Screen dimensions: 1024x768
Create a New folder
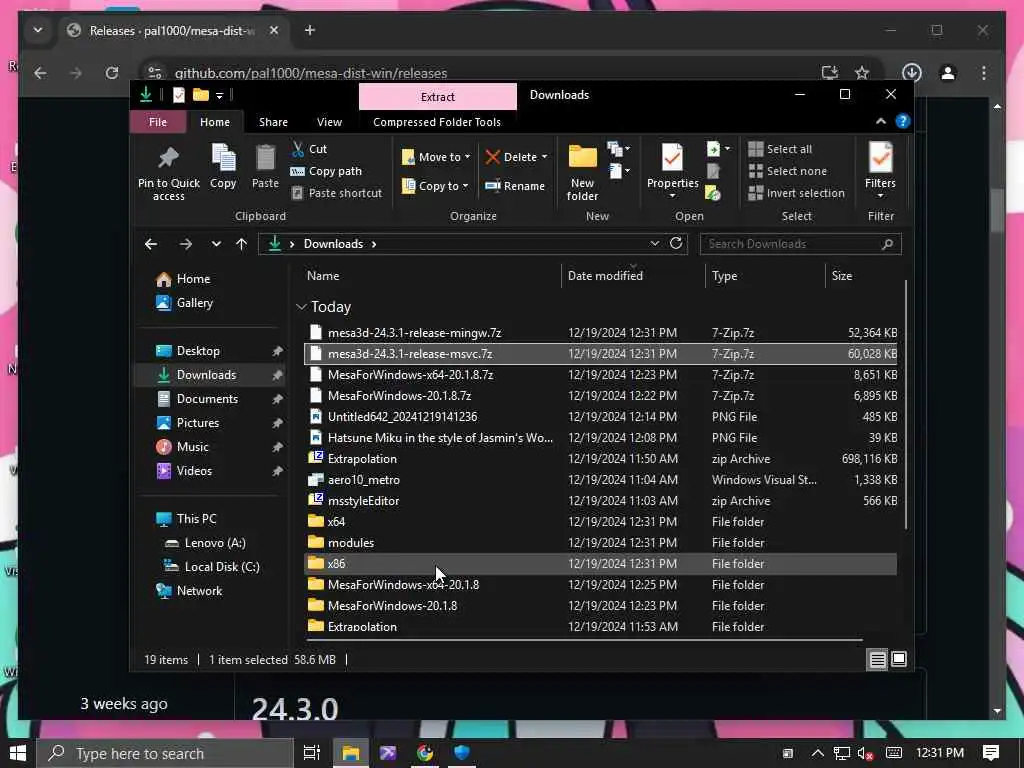click(x=583, y=172)
